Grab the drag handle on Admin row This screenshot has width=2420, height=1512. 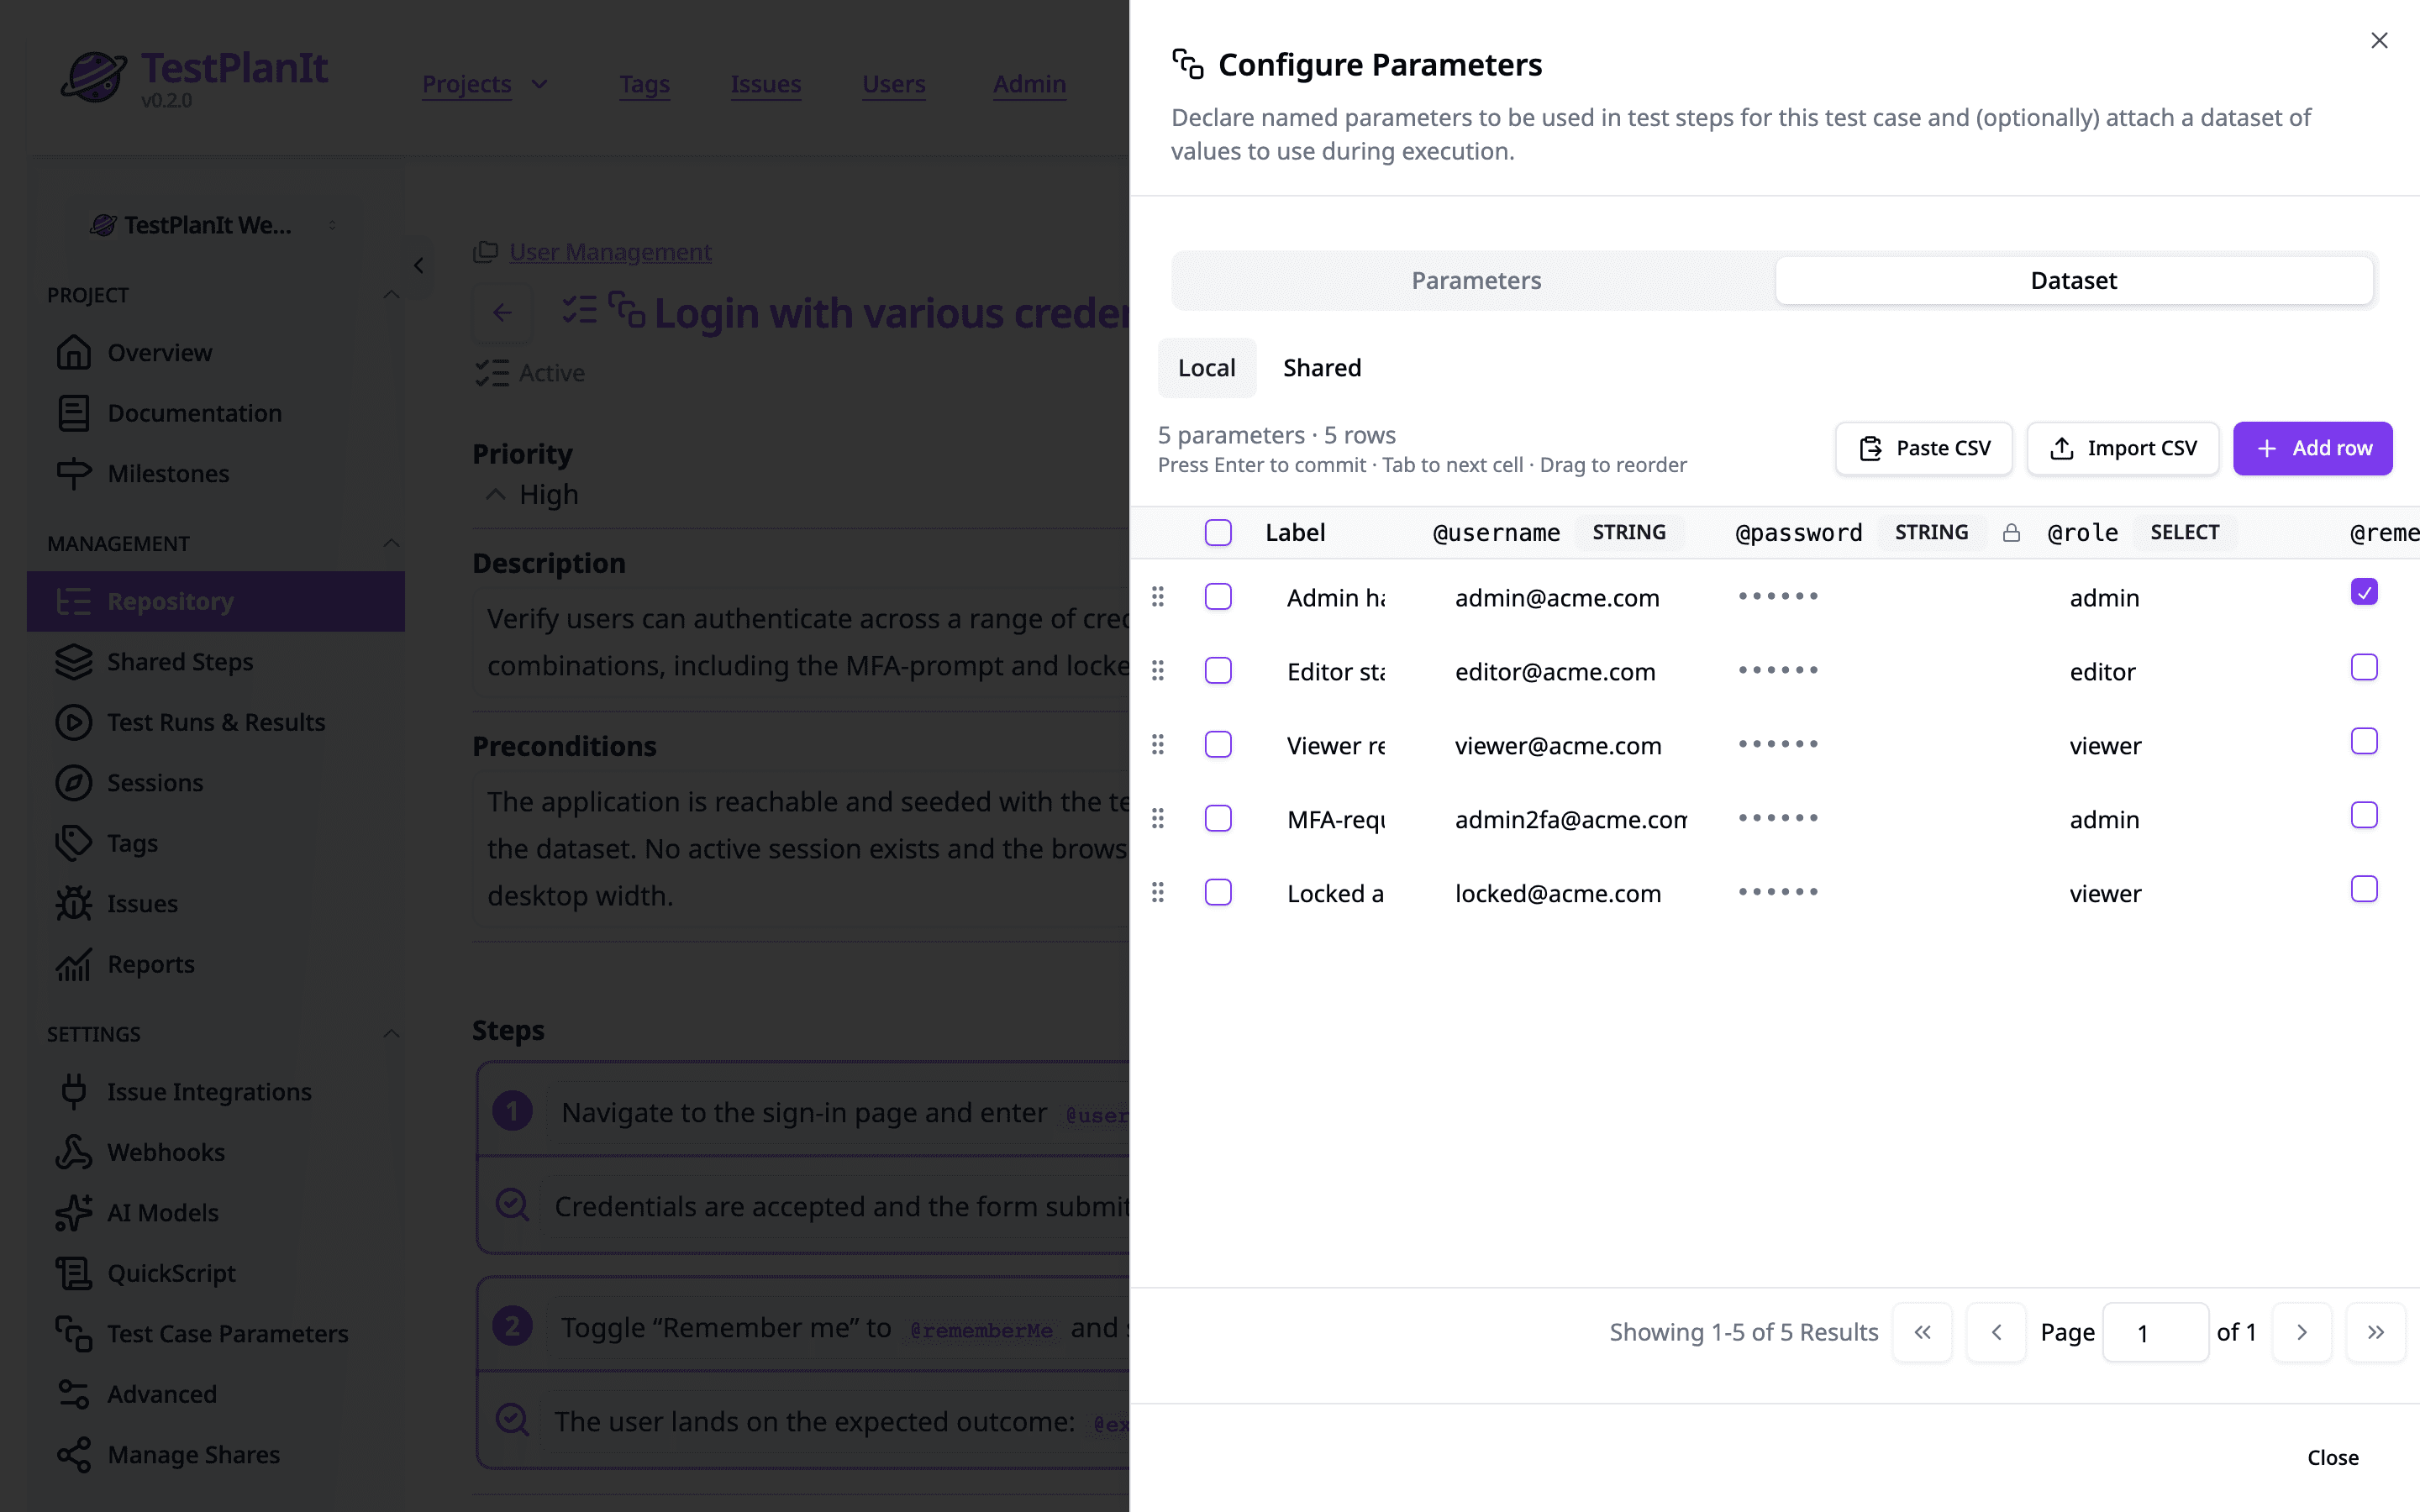point(1158,597)
